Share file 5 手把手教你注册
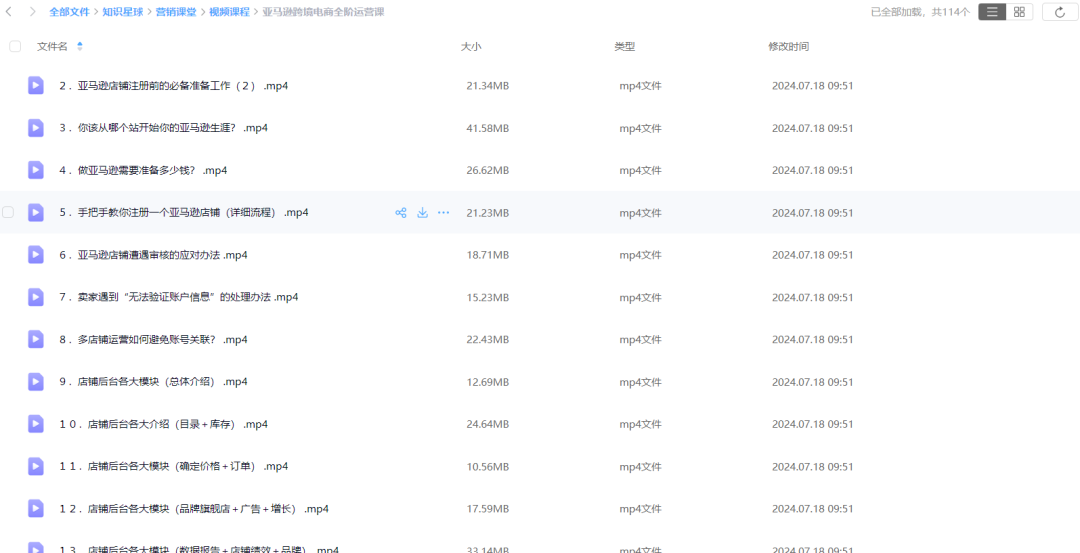The height and width of the screenshot is (553, 1080). pyautogui.click(x=400, y=213)
